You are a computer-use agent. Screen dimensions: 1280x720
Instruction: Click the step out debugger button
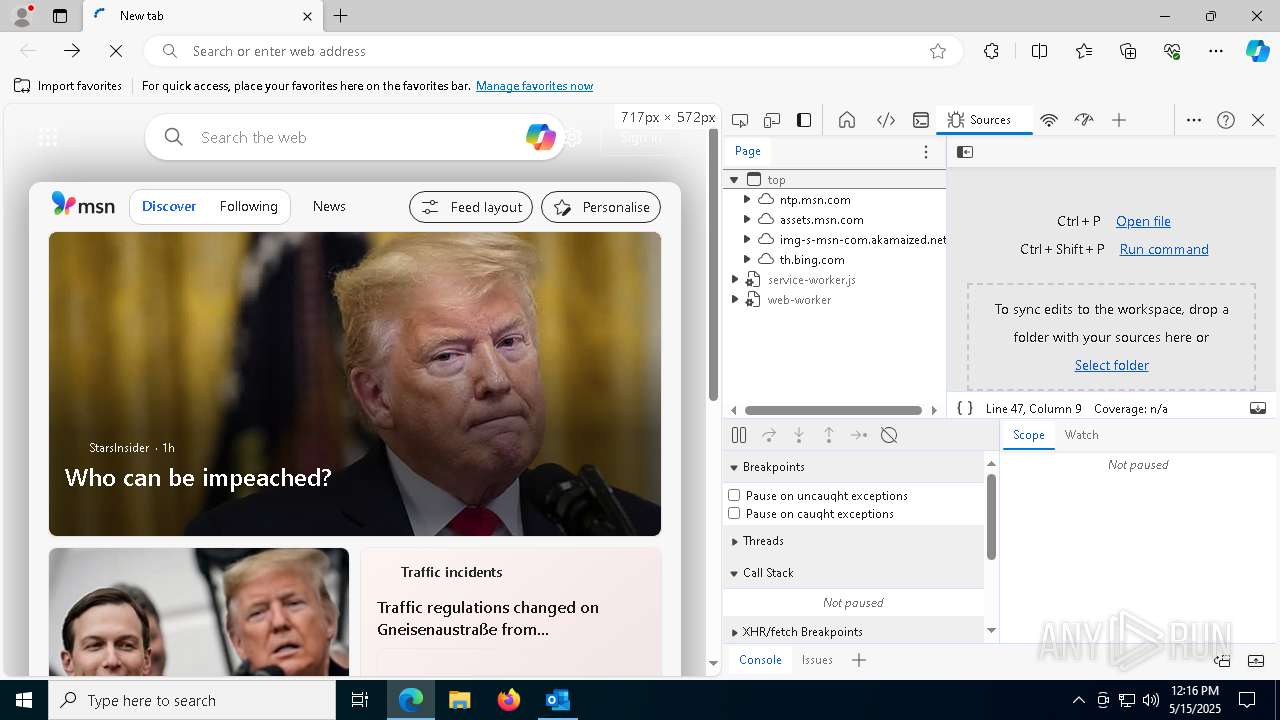[829, 435]
